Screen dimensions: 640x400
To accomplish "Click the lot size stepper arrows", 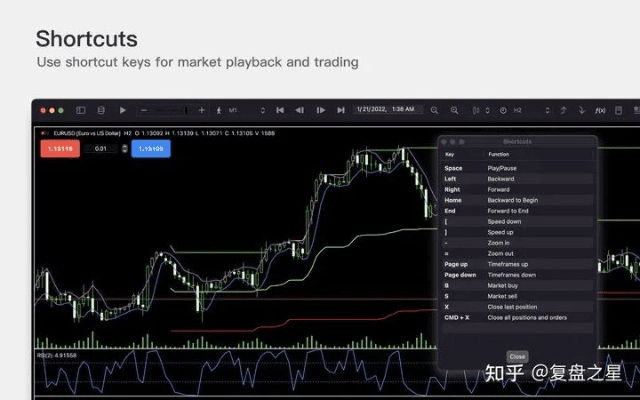I will [124, 149].
